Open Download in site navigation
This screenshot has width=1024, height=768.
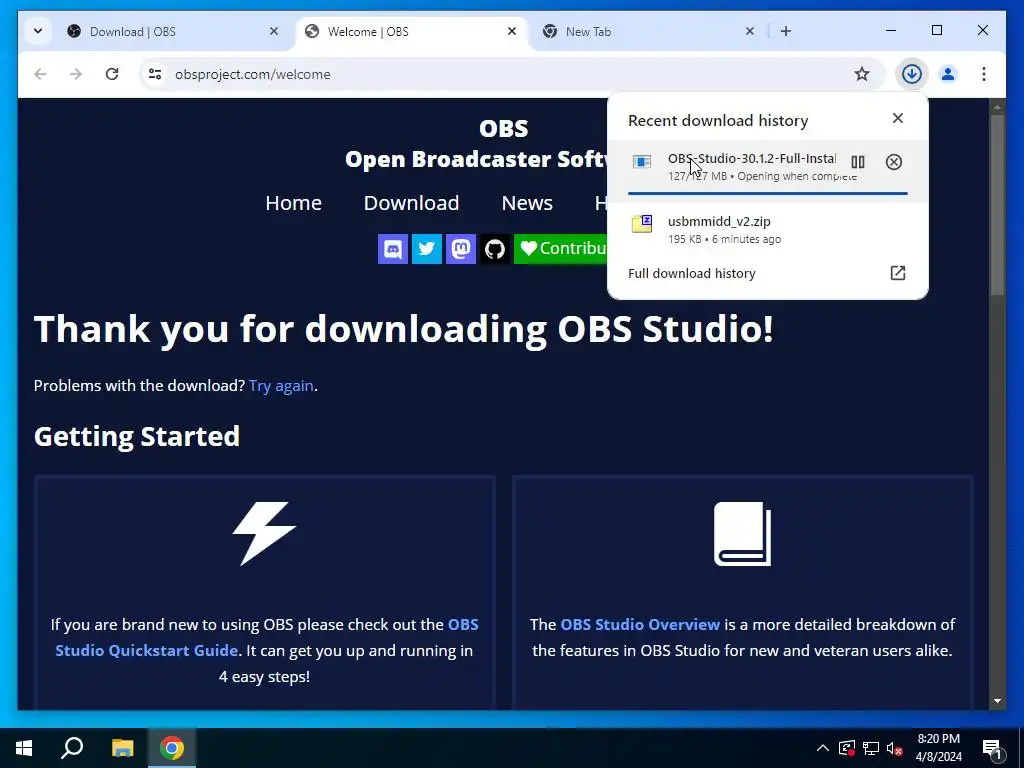(x=411, y=203)
